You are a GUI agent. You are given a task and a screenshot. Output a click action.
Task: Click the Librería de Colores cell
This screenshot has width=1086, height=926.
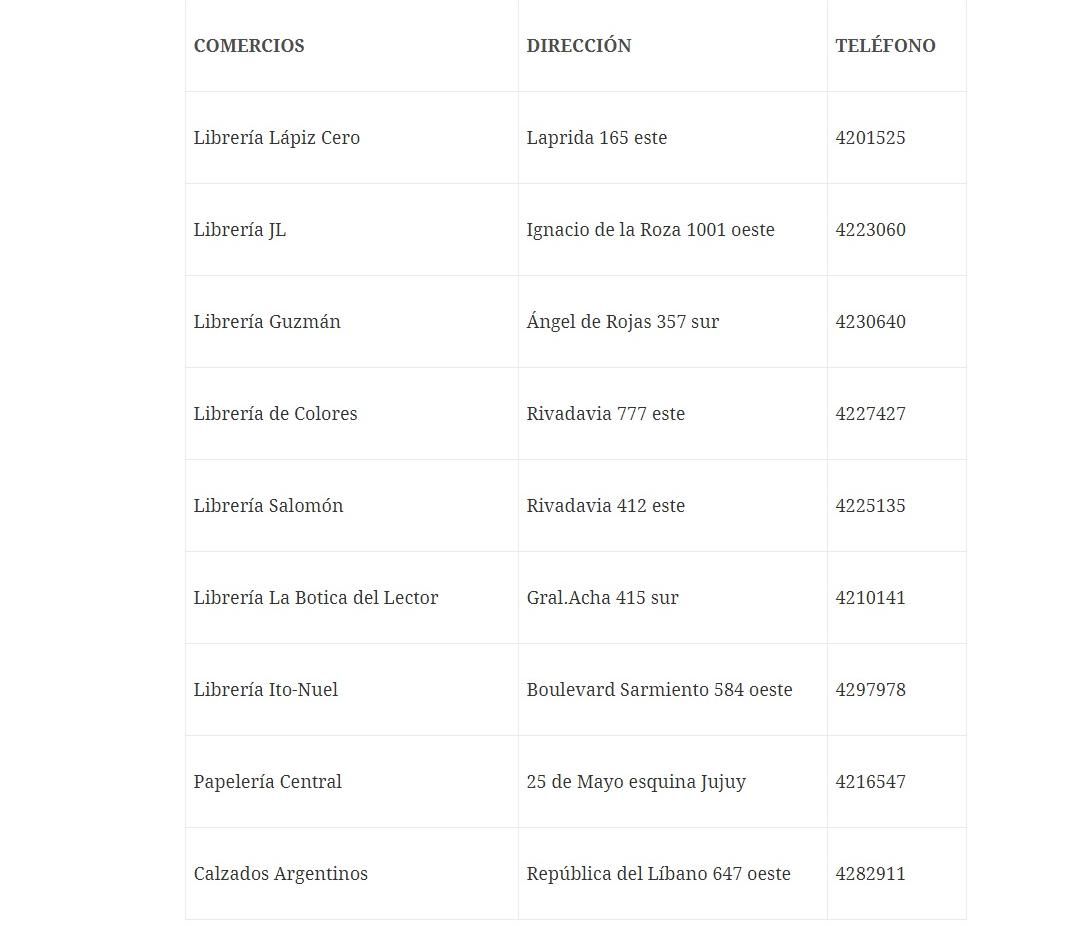[275, 414]
